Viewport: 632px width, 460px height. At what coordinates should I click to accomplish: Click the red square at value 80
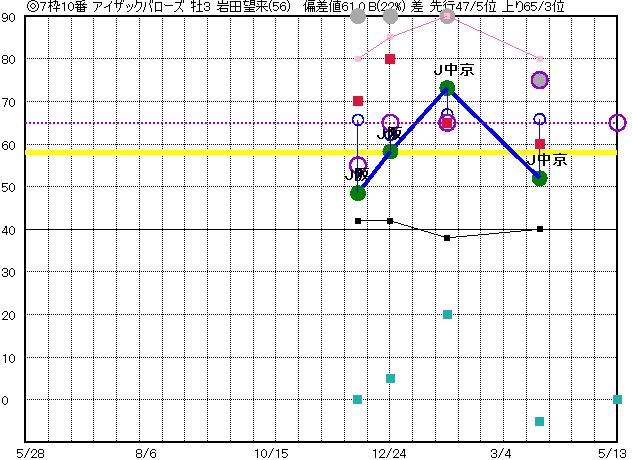(x=390, y=59)
